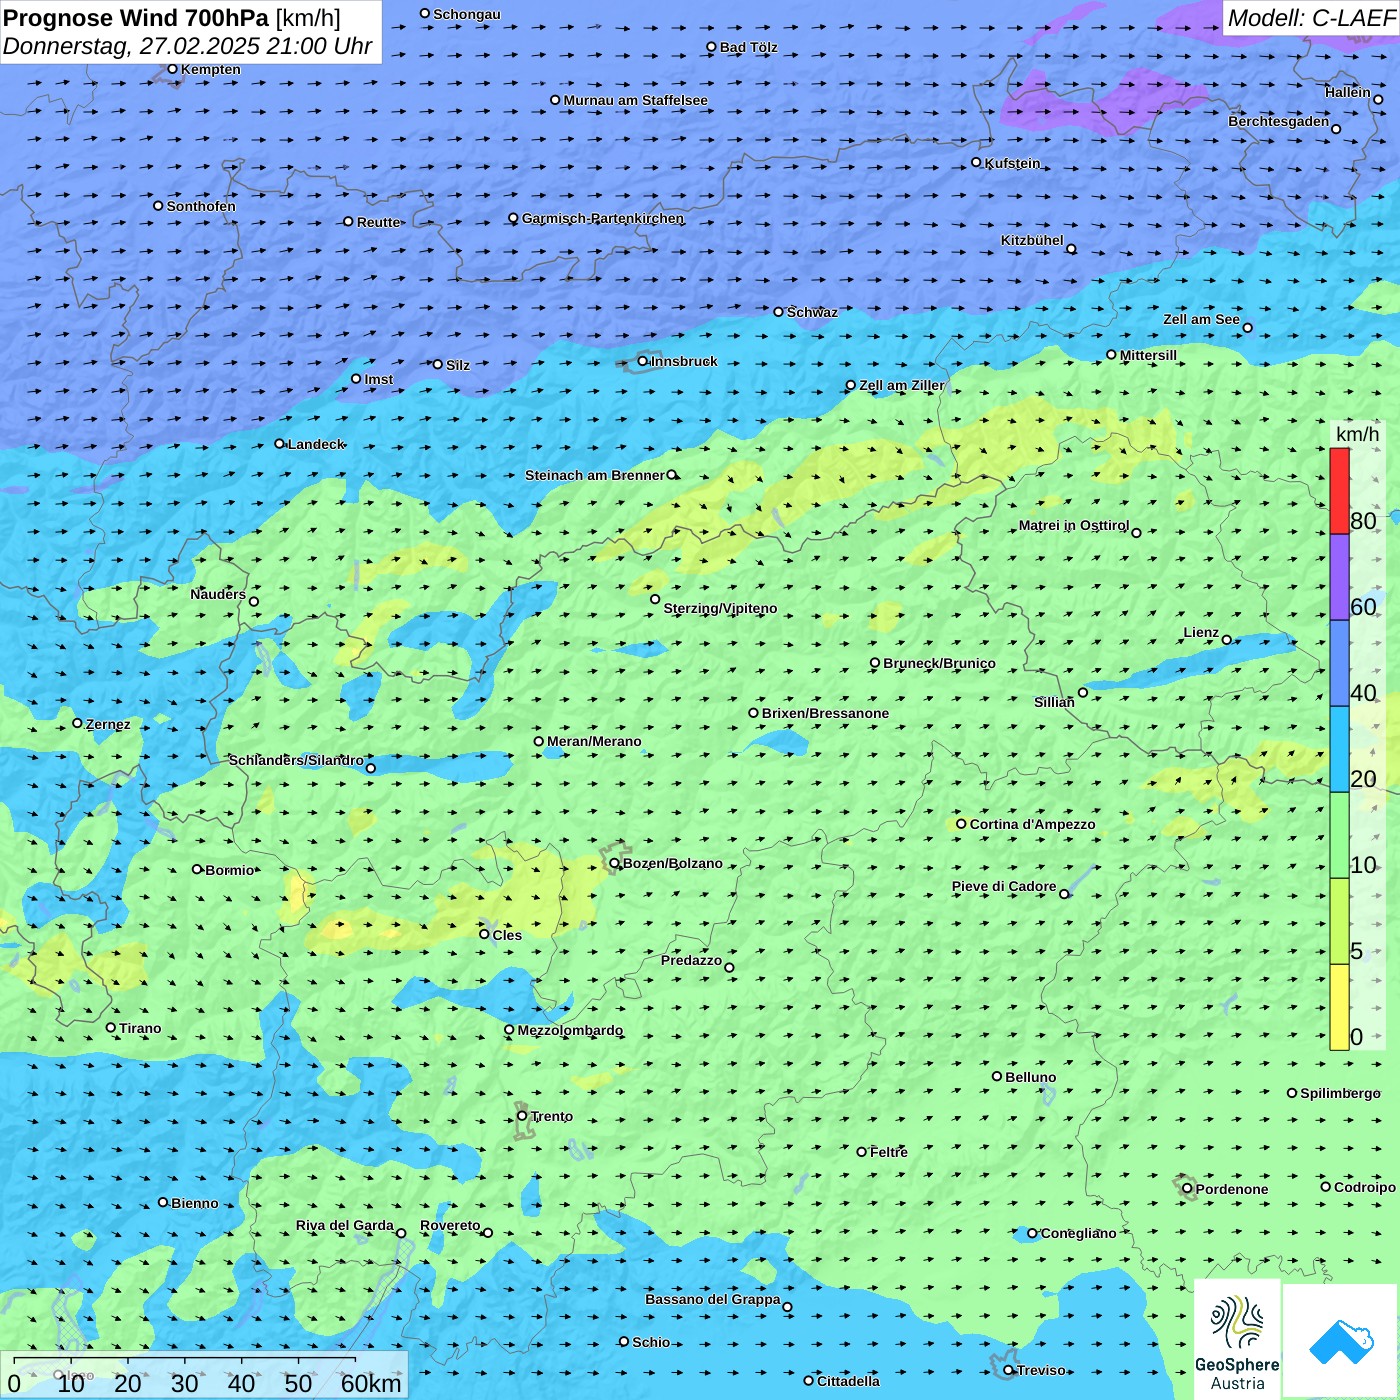Click the forecast date 'Donnerstag, 27.02.2025 21:00 Uhr'

click(x=187, y=46)
